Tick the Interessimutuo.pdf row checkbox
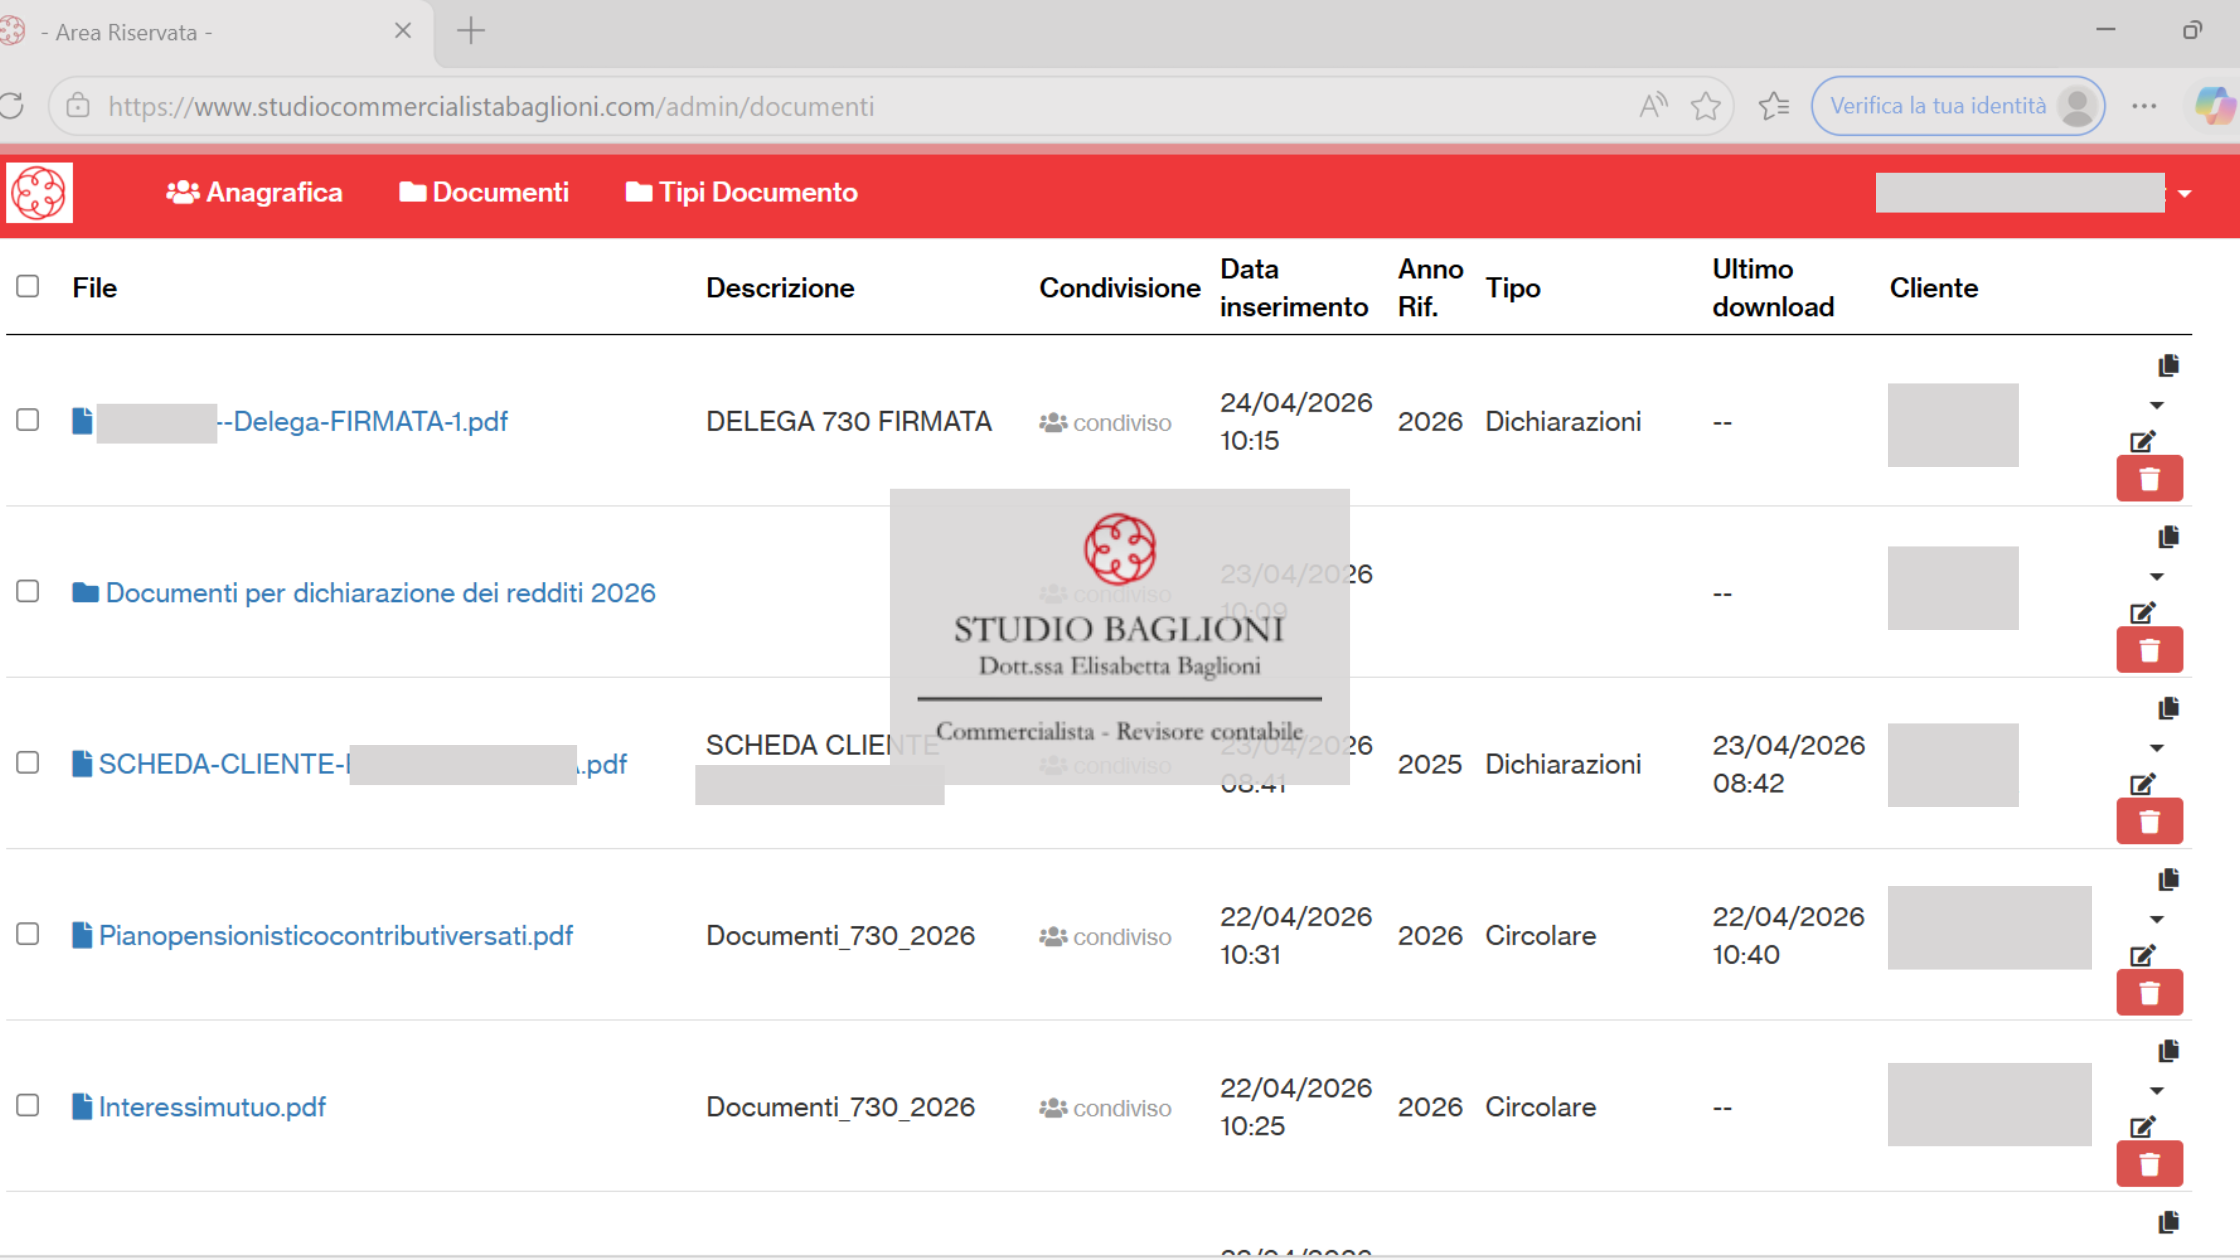The width and height of the screenshot is (2240, 1260). (28, 1105)
